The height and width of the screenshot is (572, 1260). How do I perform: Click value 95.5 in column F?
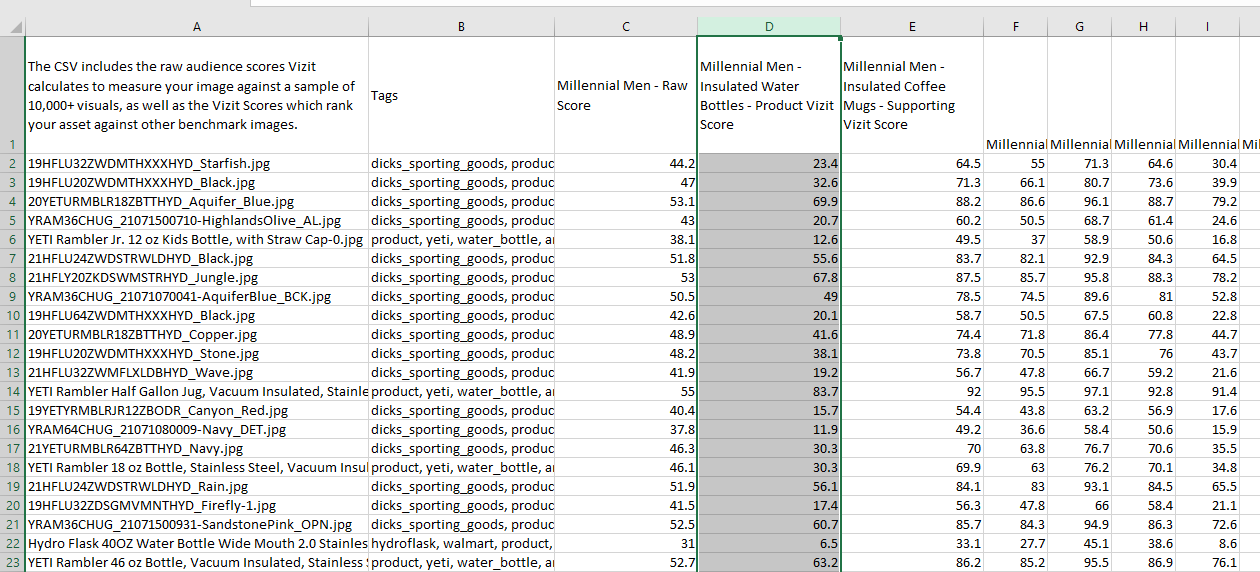click(1015, 391)
